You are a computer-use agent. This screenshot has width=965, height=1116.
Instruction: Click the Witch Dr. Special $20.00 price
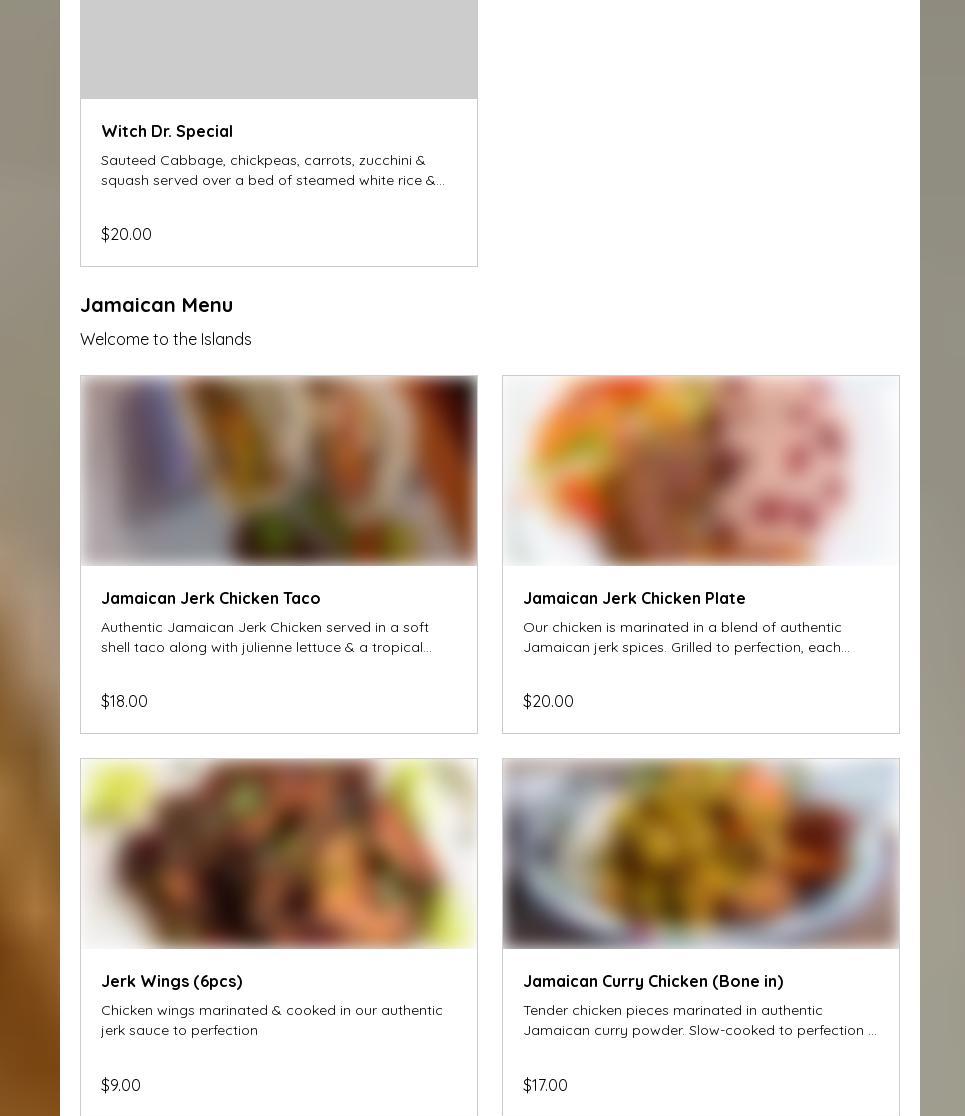pos(126,234)
